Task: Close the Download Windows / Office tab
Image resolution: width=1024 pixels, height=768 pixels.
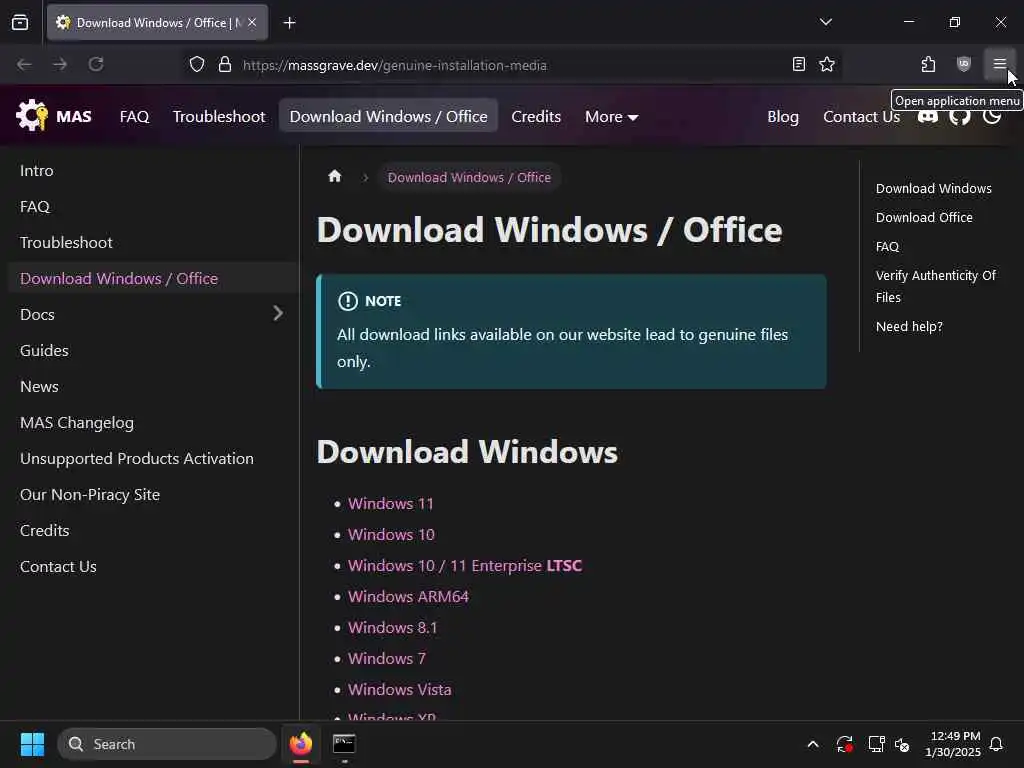Action: (x=252, y=22)
